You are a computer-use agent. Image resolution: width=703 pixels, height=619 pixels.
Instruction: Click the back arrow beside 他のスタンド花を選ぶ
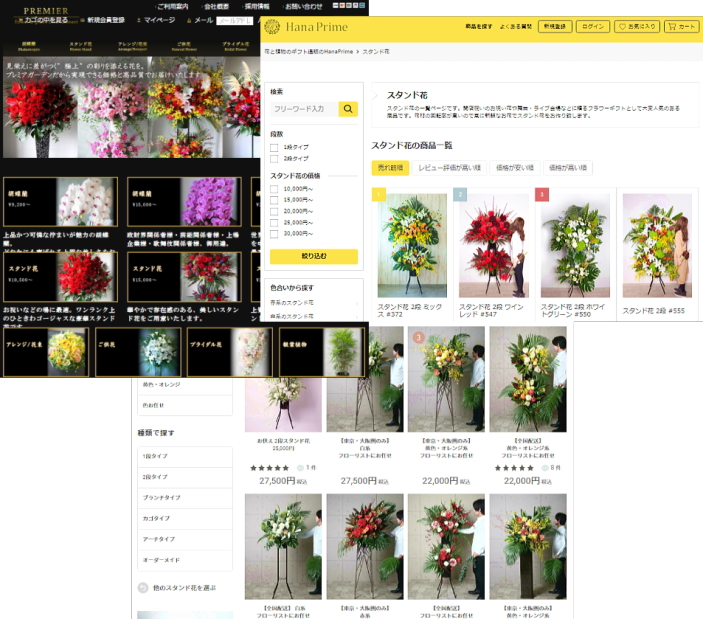(143, 588)
